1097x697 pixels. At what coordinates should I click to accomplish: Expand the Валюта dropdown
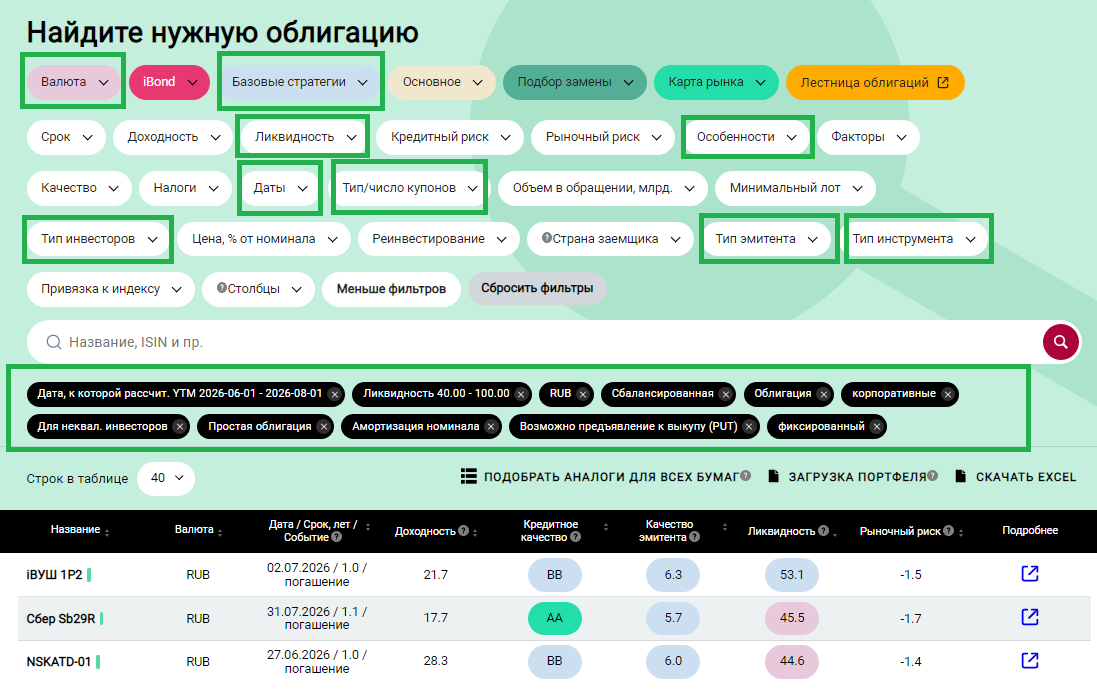73,82
